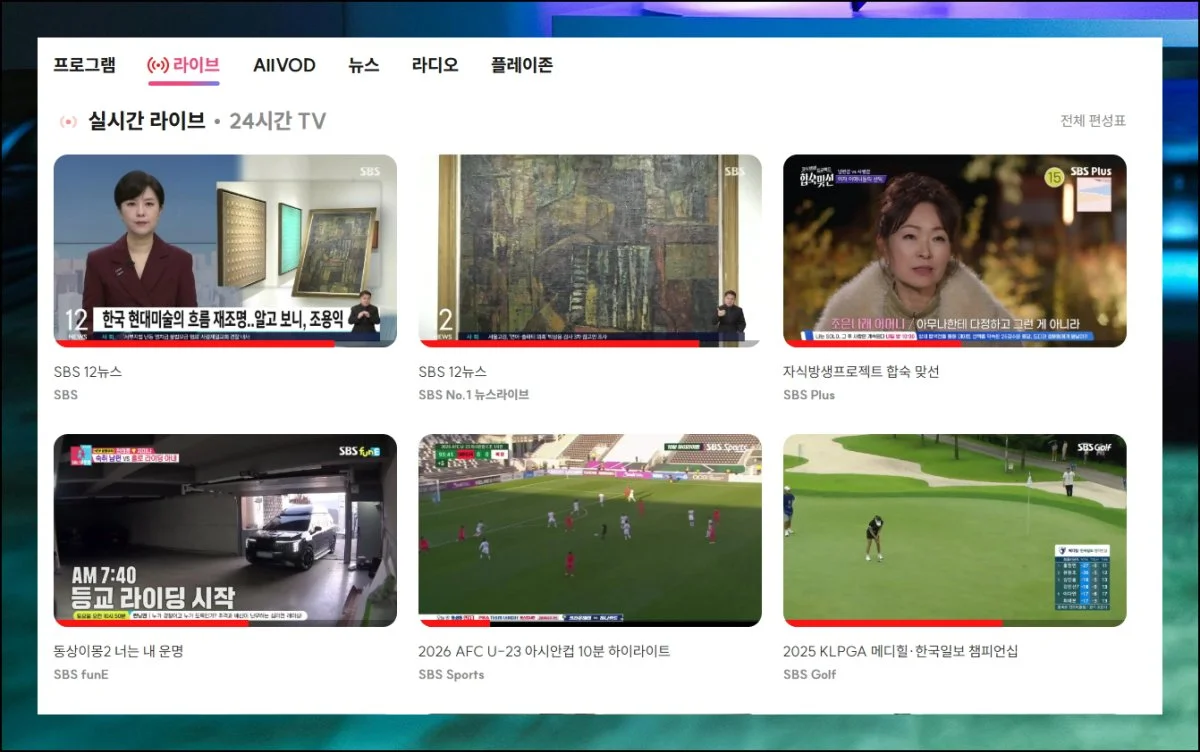The height and width of the screenshot is (752, 1200).
Task: Select the 24시간 TV section
Action: coord(277,122)
